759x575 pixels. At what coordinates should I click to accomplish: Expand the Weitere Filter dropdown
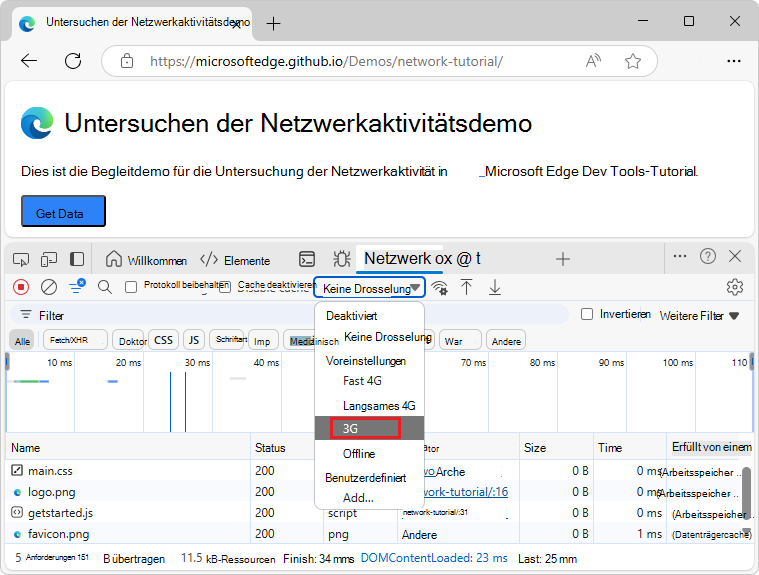[699, 315]
